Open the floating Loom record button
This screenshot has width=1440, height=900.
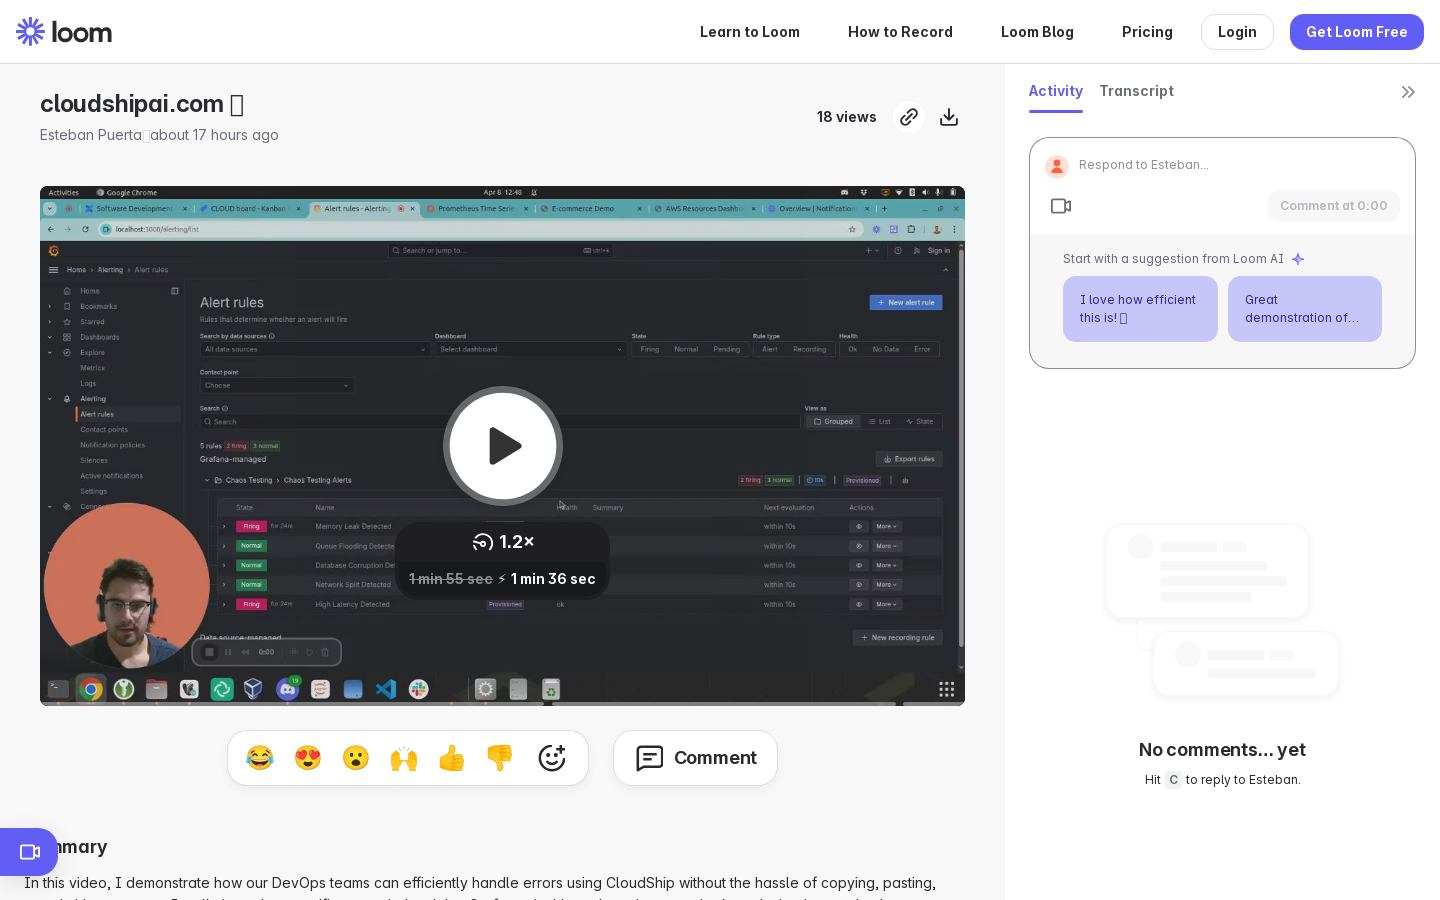(29, 852)
